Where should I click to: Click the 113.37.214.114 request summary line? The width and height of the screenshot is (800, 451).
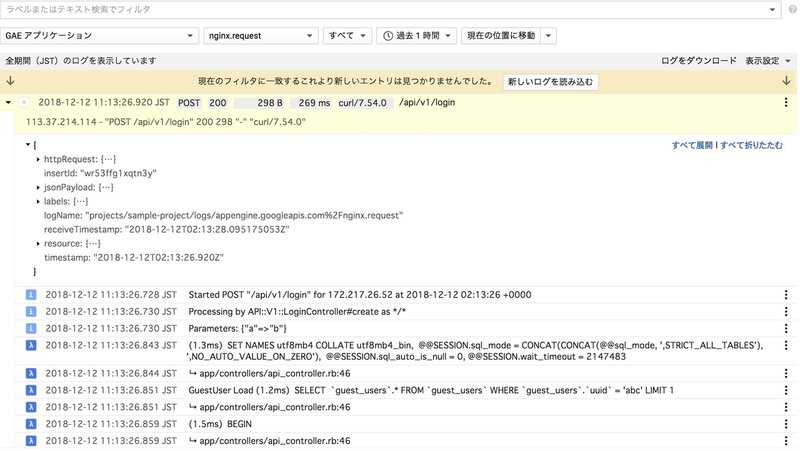tap(166, 122)
